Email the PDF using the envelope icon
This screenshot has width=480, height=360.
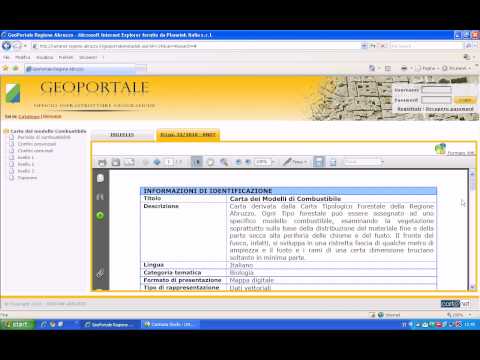coord(129,162)
